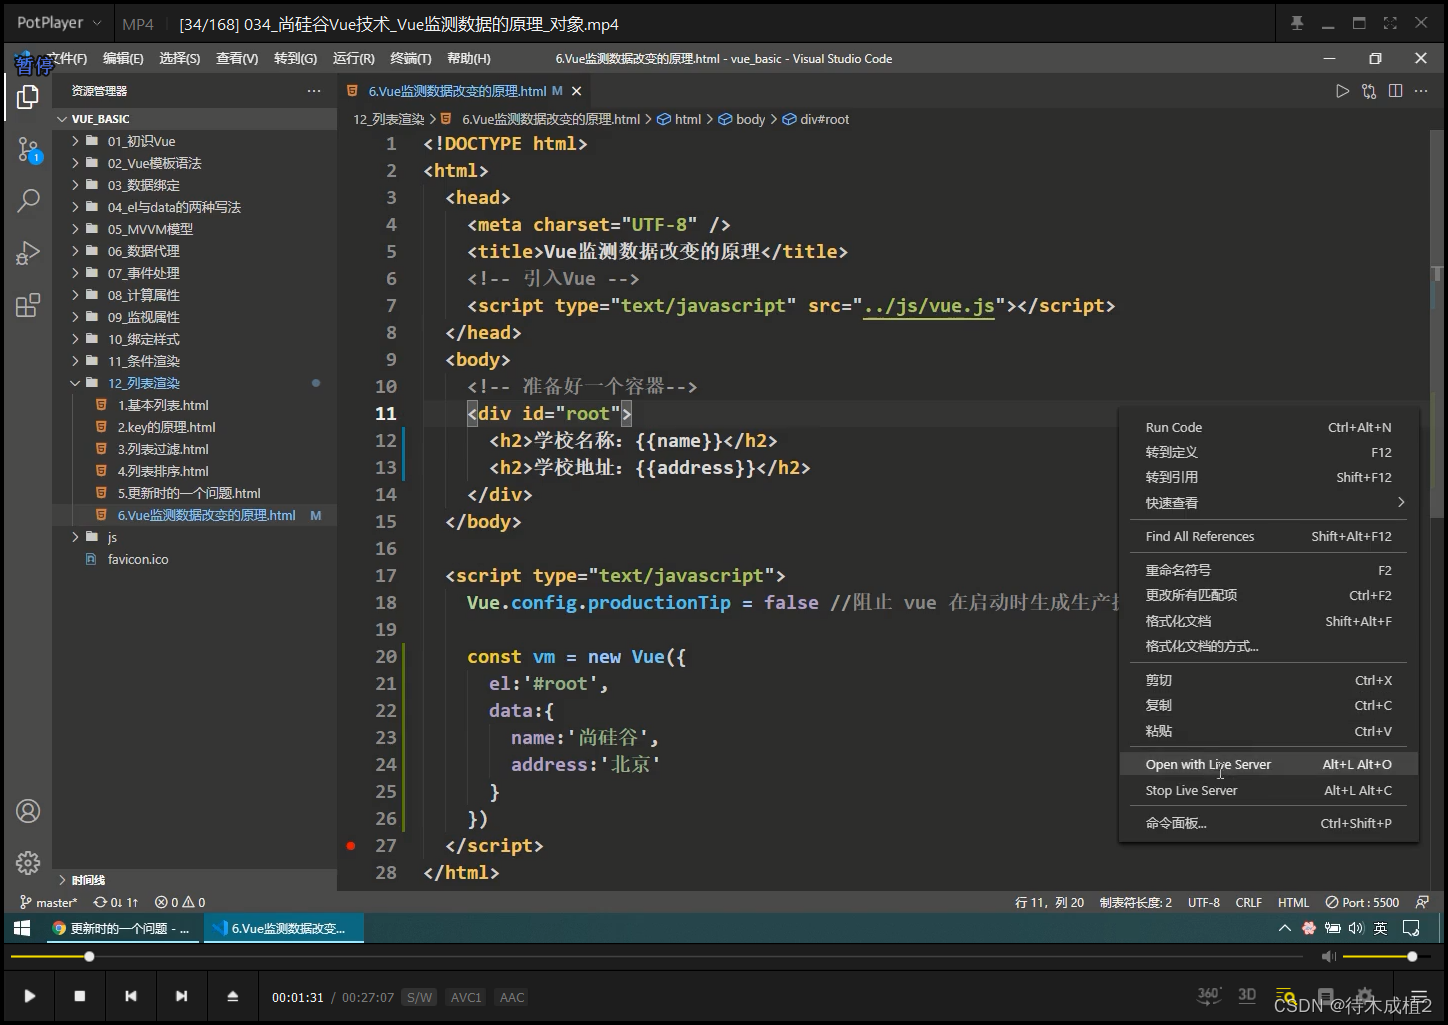Click the Open Changes compare icon

(1369, 91)
